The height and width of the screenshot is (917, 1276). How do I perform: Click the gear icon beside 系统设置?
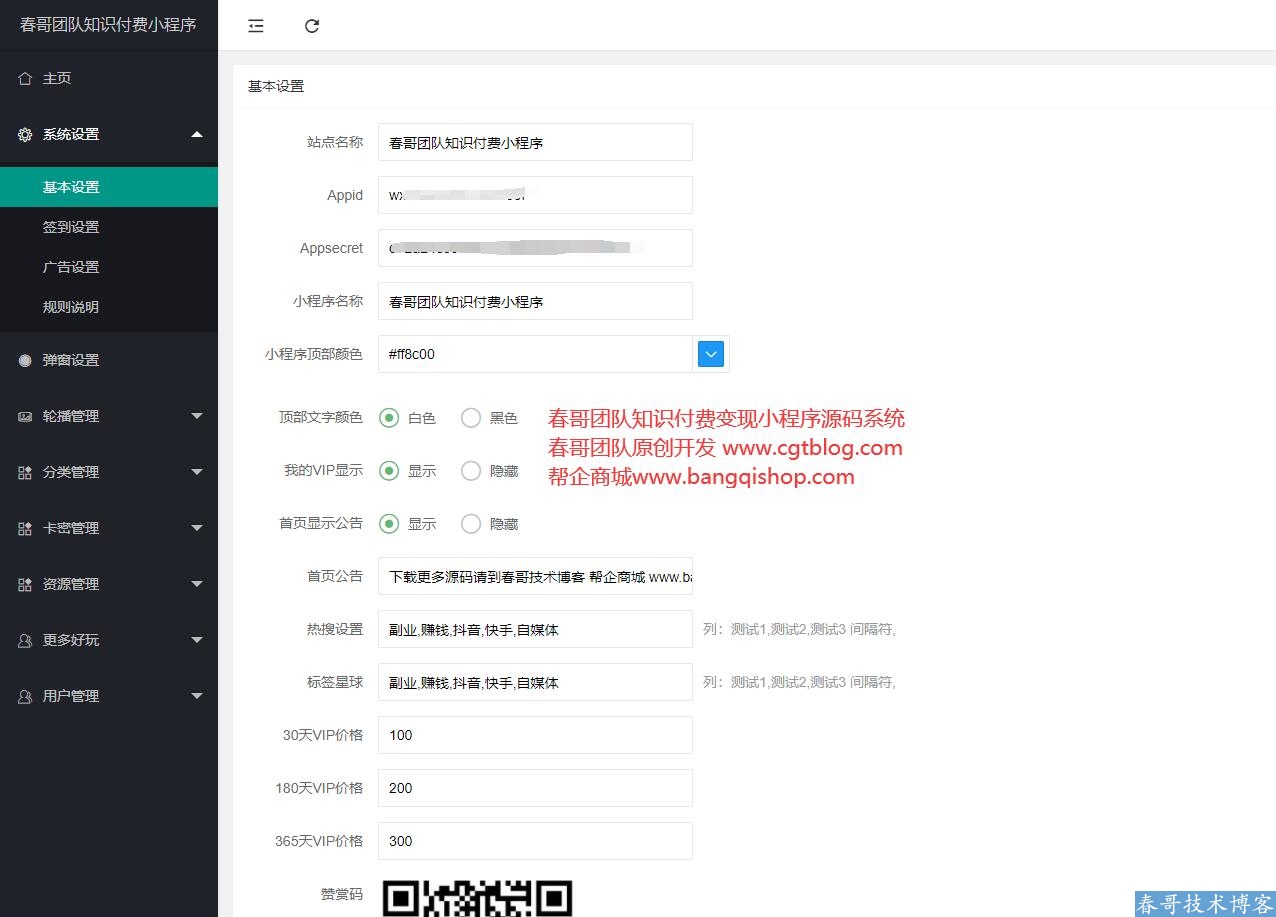point(25,134)
